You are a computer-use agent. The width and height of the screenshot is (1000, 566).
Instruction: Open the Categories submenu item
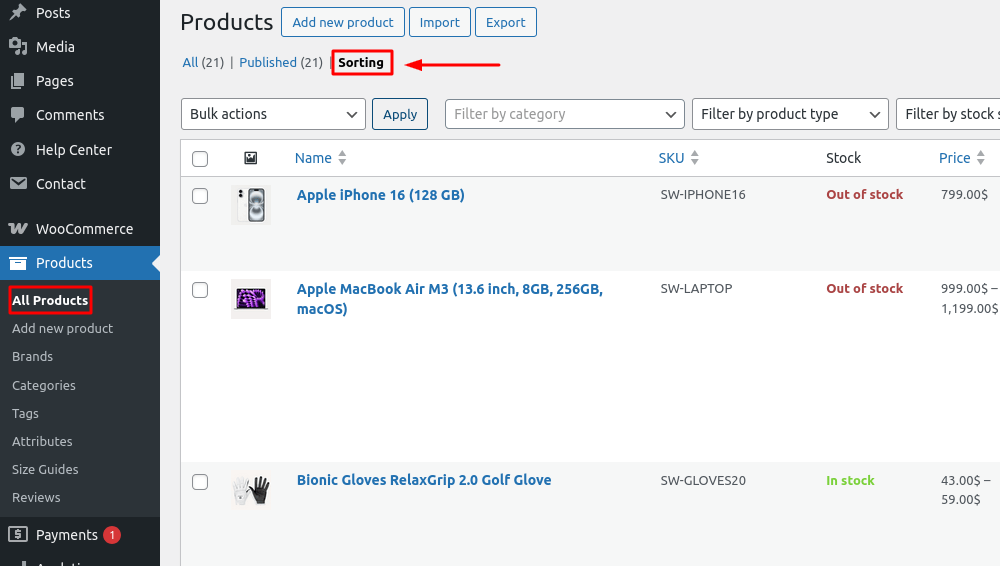[43, 385]
